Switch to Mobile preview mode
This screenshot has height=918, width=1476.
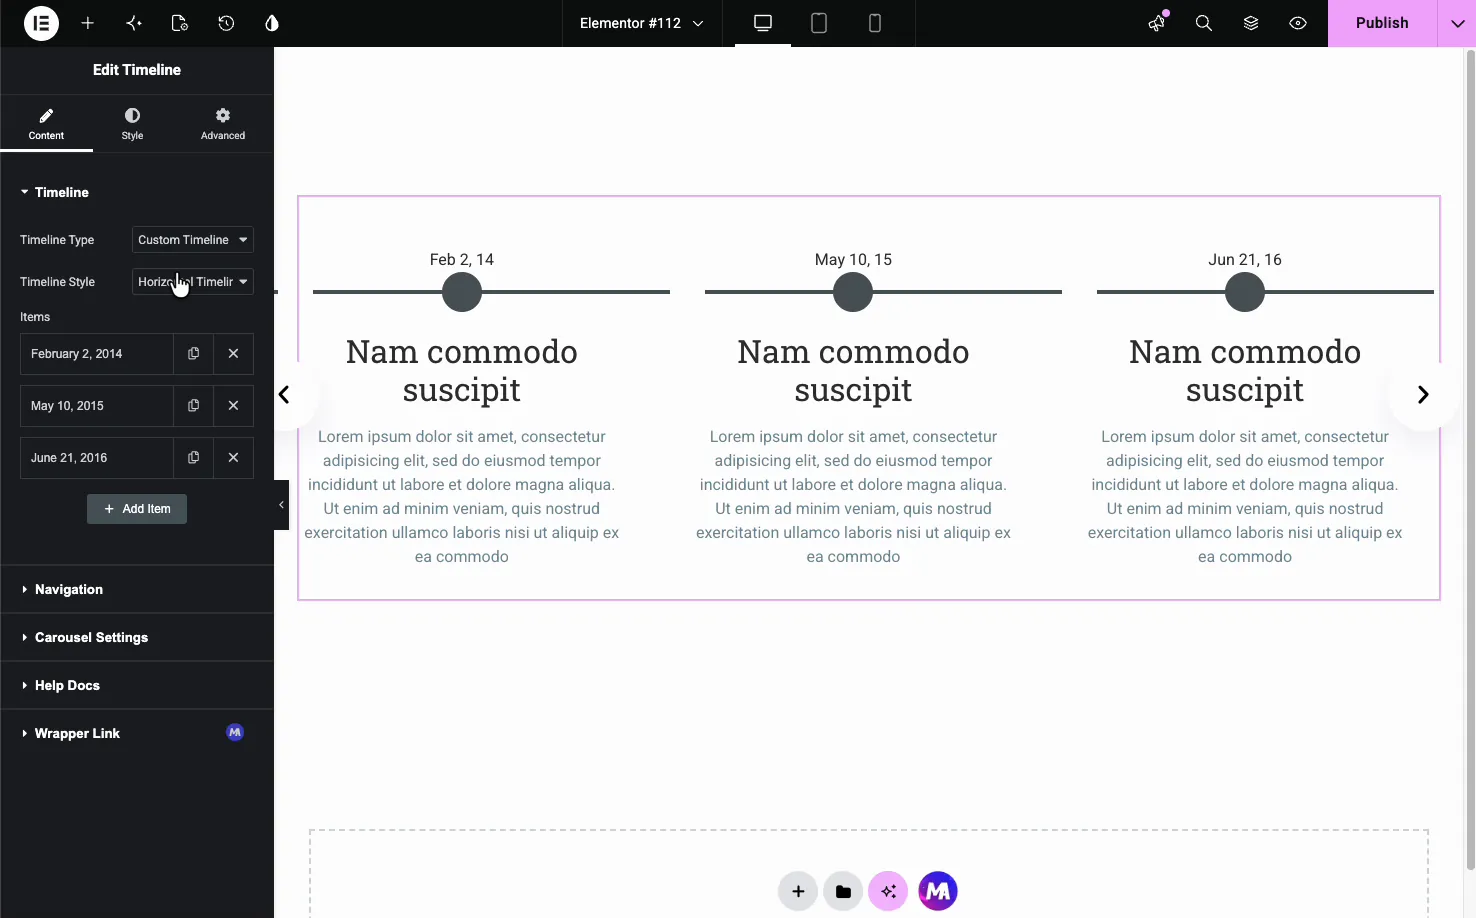pos(875,23)
